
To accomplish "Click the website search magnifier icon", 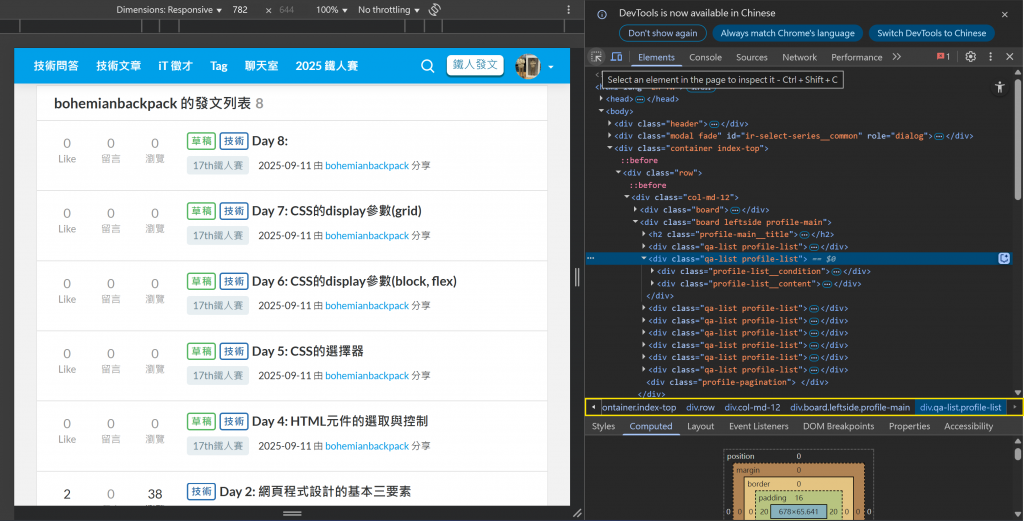I will [x=428, y=66].
